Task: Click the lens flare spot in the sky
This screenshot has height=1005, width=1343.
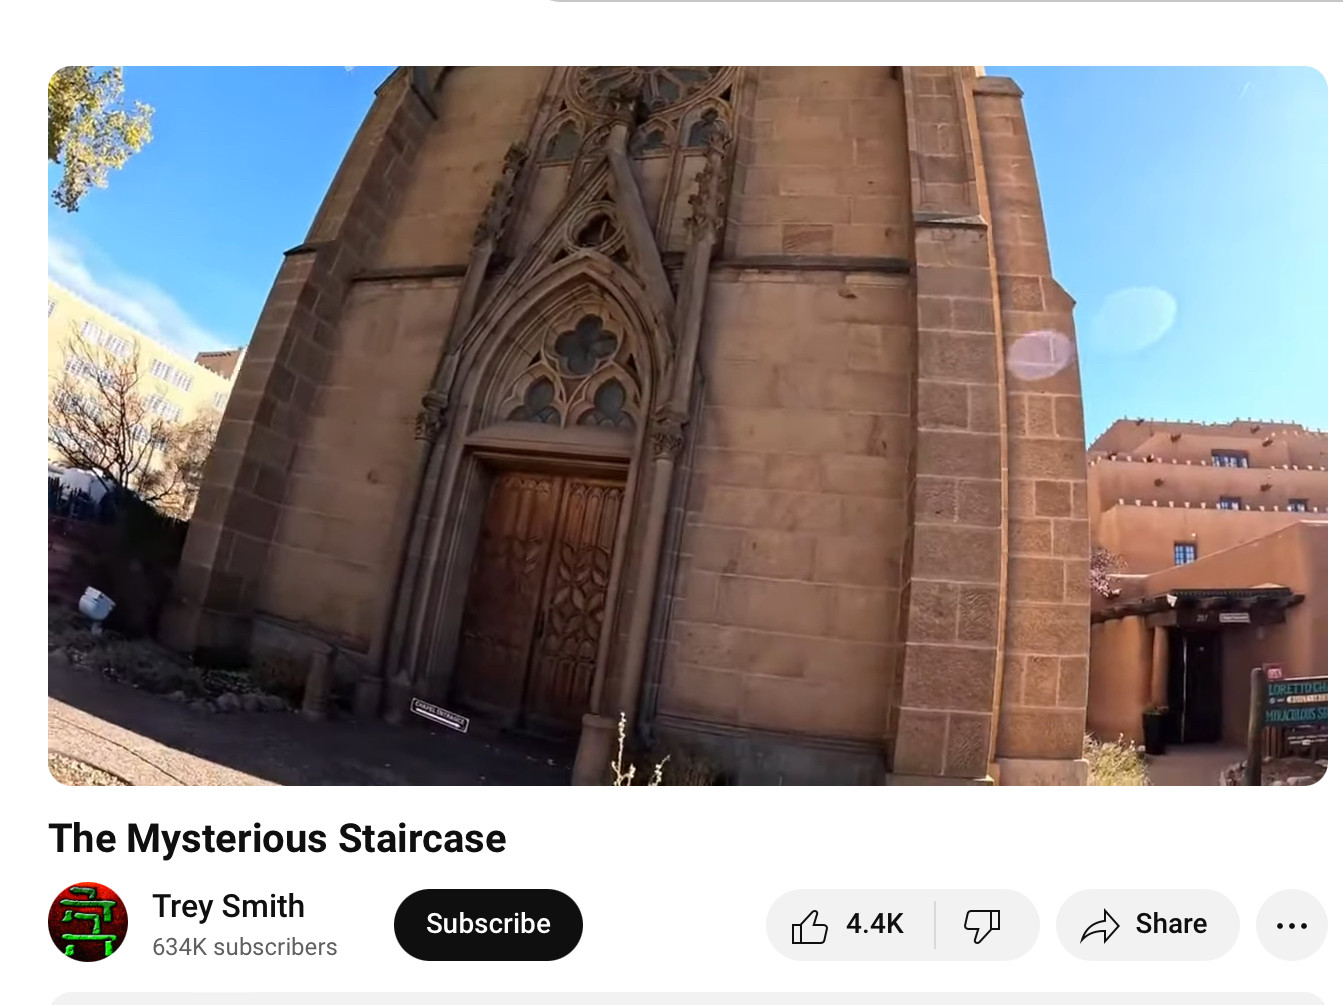Action: 1039,355
